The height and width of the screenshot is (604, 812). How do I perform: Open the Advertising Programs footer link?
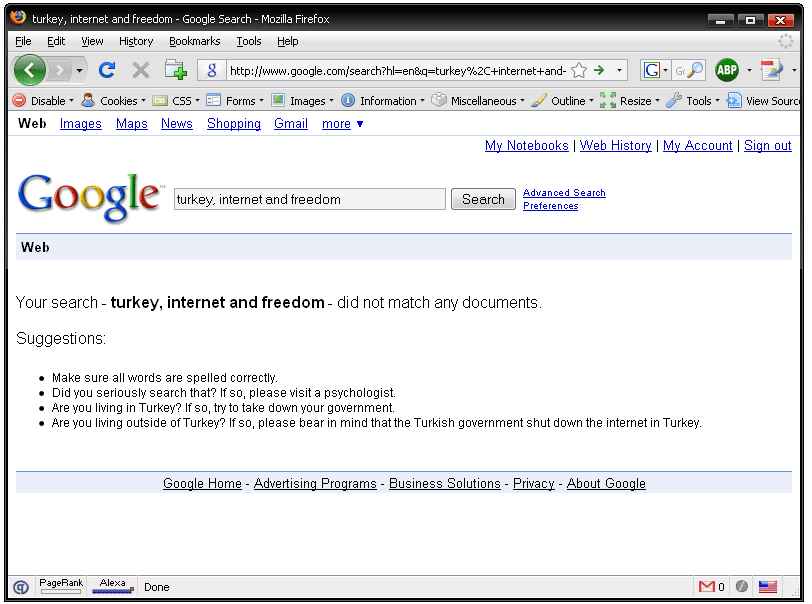(x=315, y=483)
